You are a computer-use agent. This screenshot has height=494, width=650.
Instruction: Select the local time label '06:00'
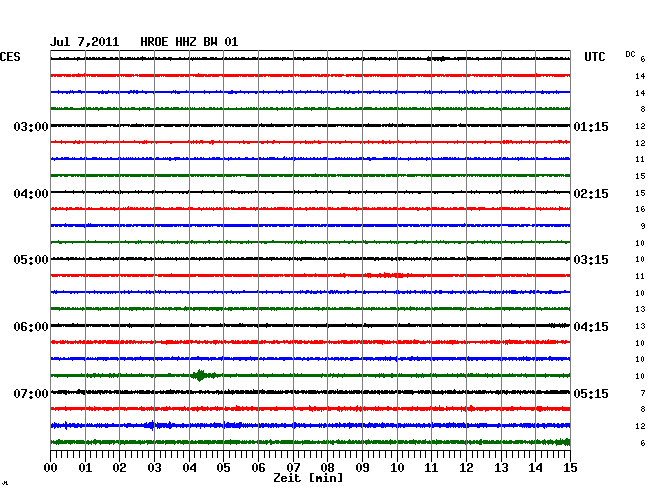tap(31, 327)
